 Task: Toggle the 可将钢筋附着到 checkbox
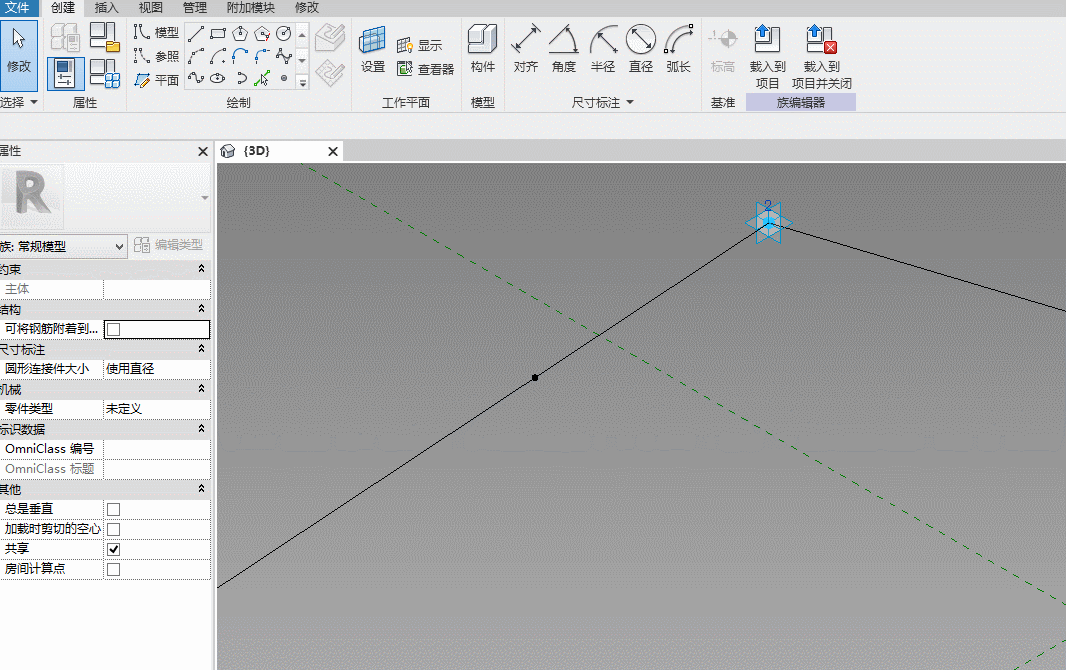click(114, 330)
